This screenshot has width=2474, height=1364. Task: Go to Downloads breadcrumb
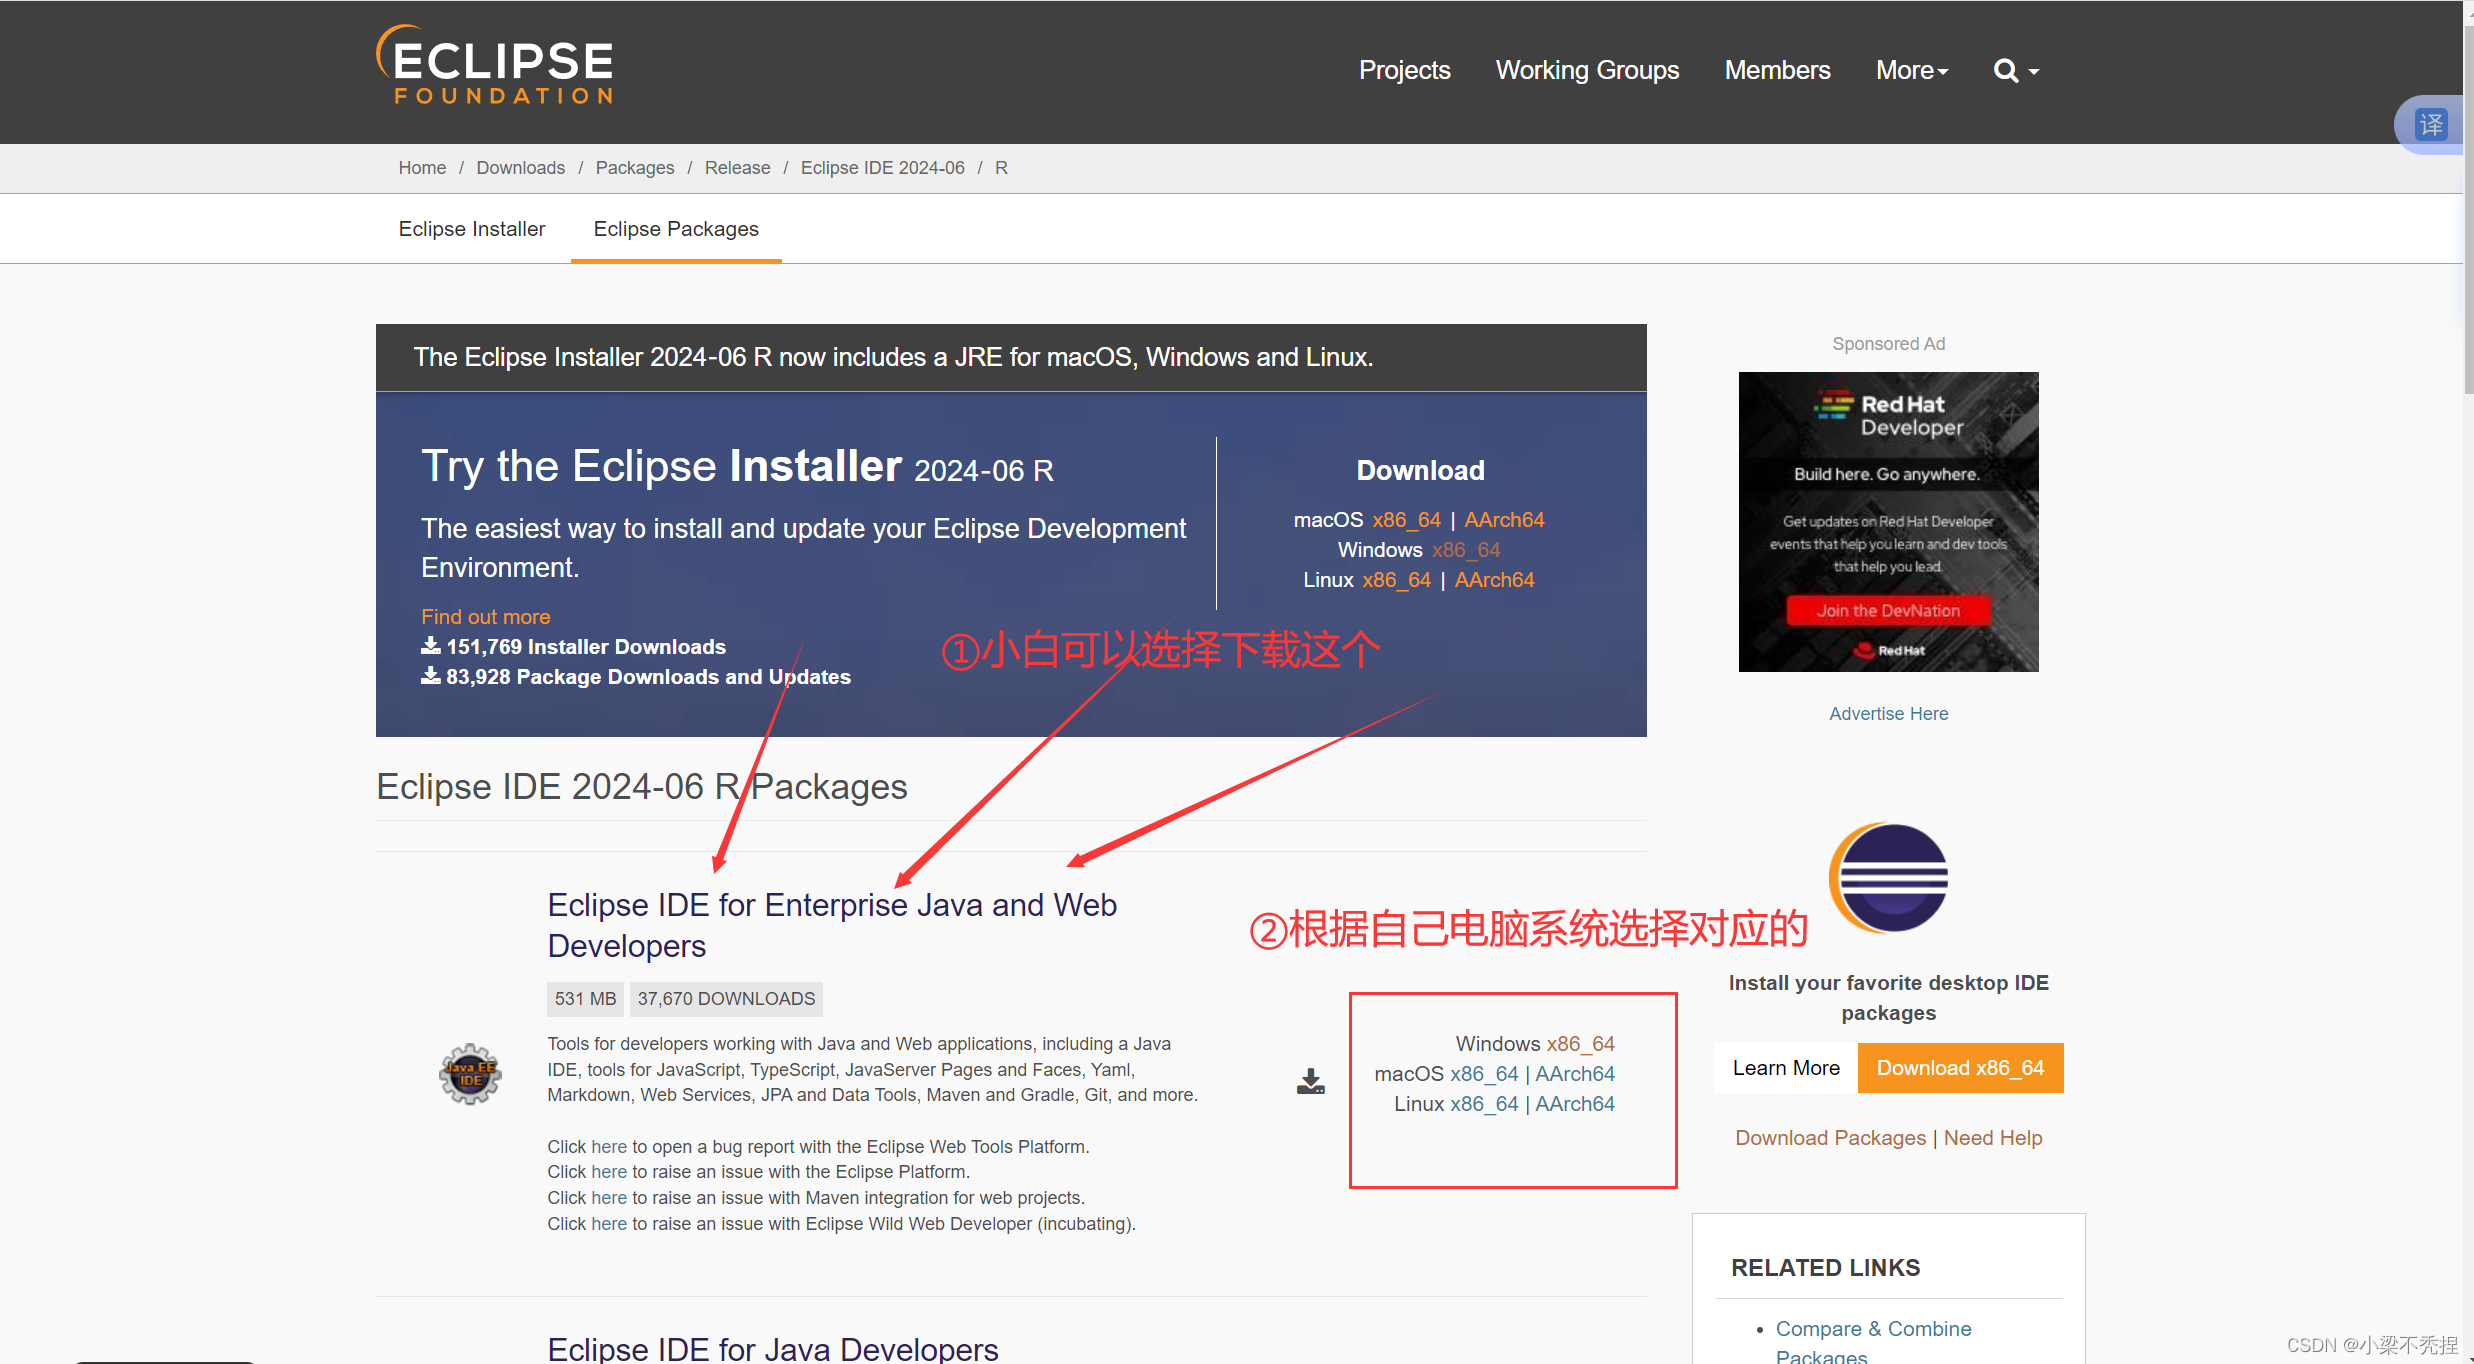(520, 168)
